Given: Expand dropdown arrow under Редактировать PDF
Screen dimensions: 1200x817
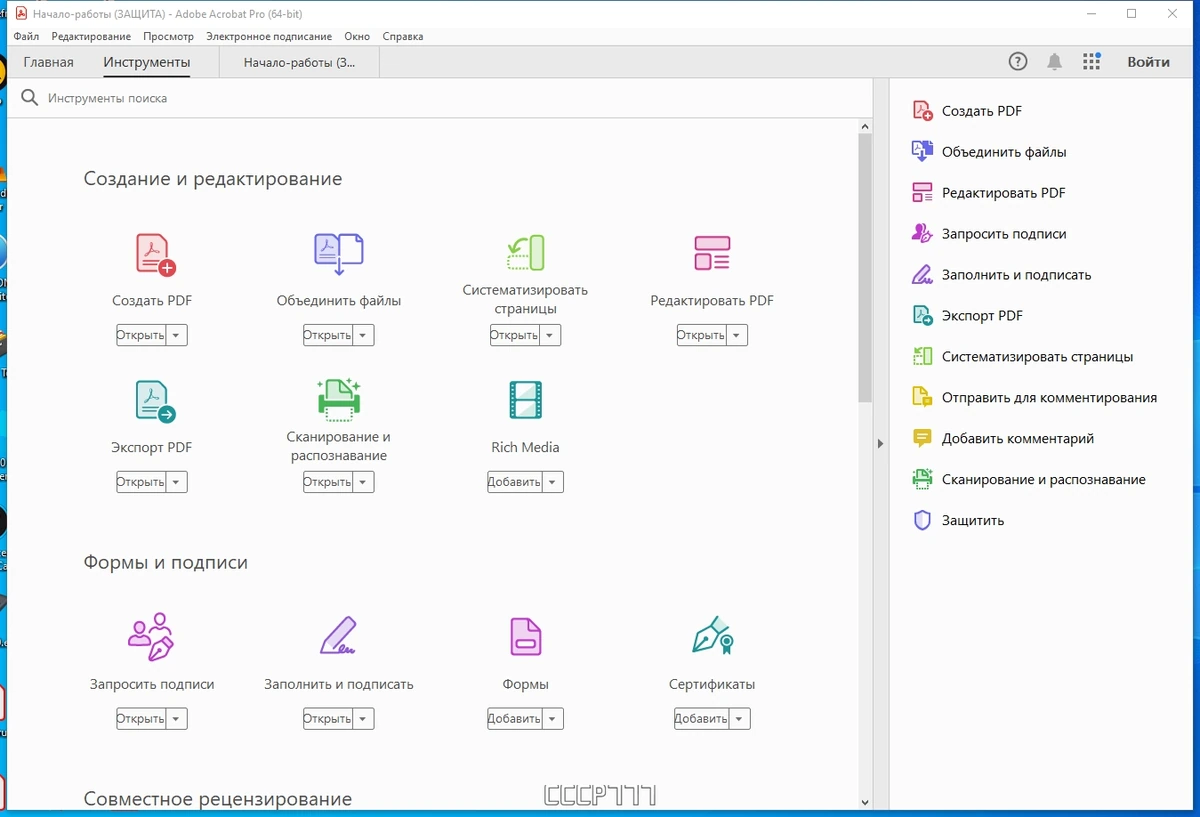Looking at the screenshot, I should pyautogui.click(x=736, y=336).
